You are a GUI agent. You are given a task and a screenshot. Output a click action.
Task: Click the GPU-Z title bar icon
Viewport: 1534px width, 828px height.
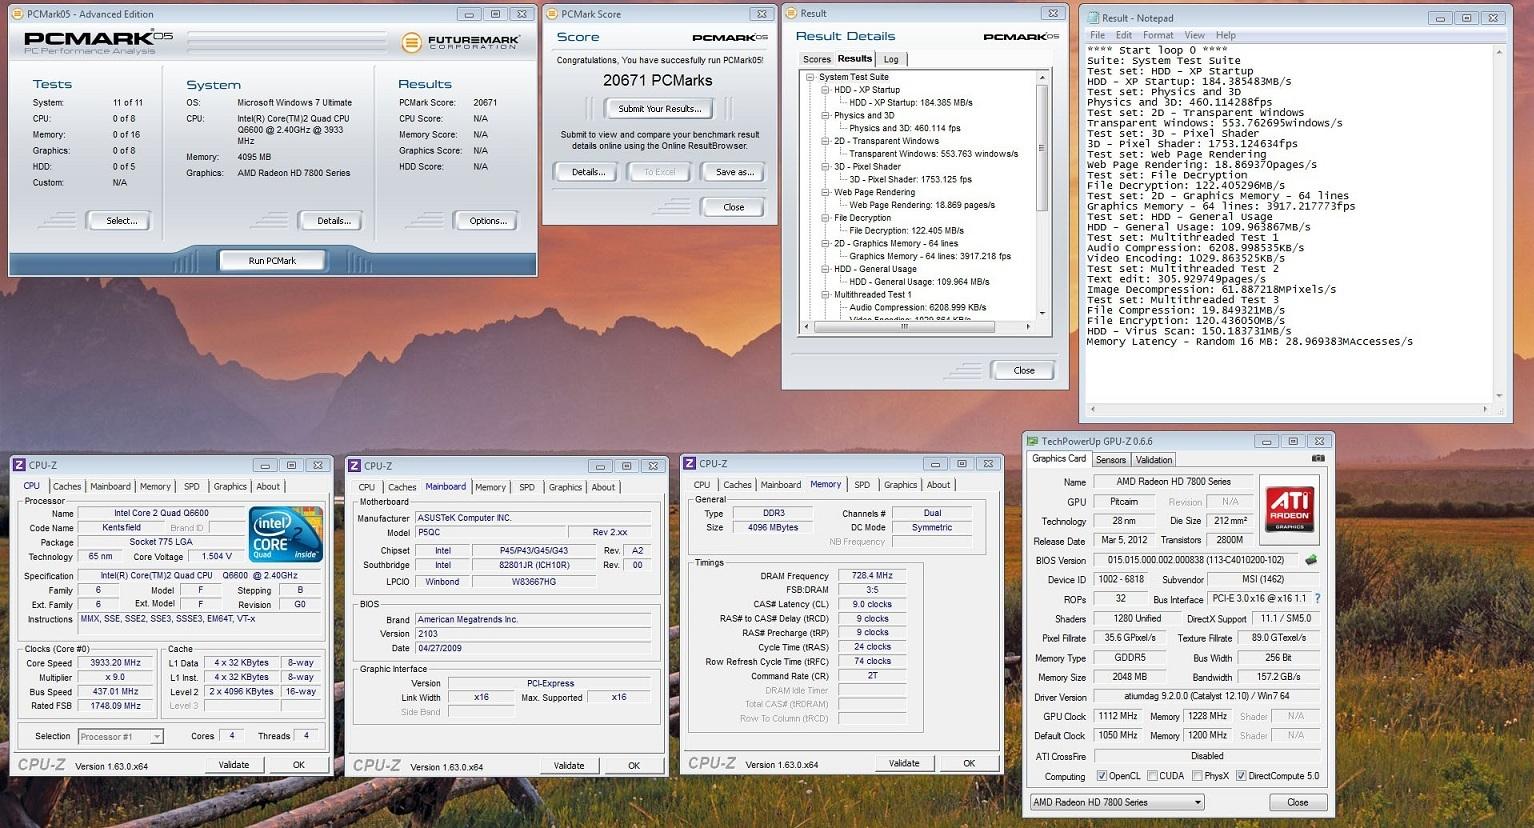point(1034,441)
